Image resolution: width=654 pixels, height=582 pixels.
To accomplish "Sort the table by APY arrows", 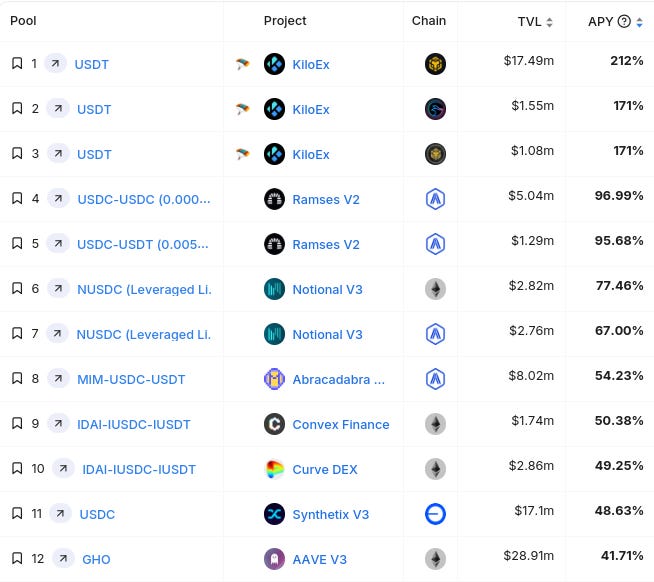I will point(639,22).
